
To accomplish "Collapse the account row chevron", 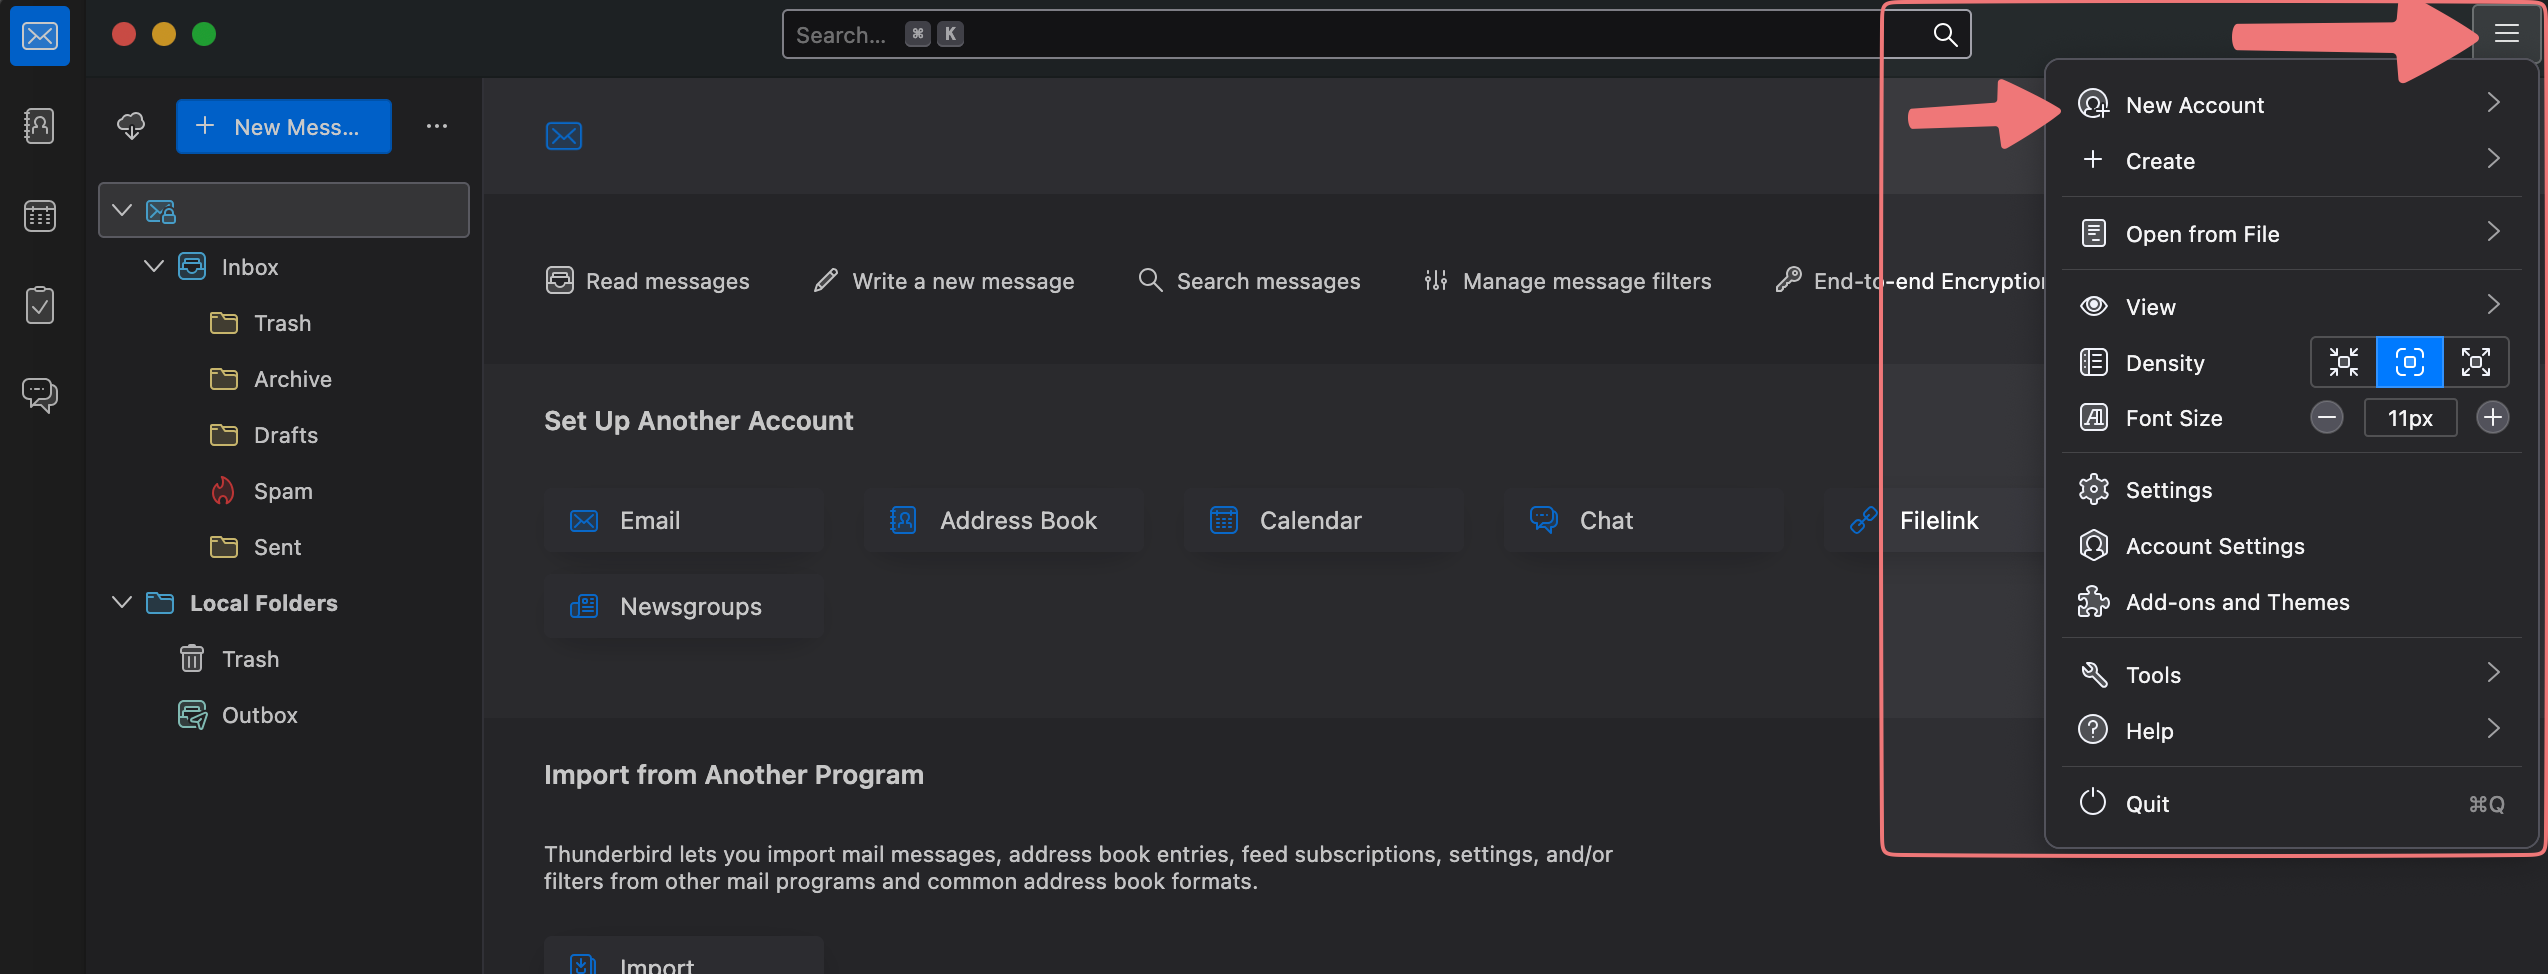I will tap(122, 210).
